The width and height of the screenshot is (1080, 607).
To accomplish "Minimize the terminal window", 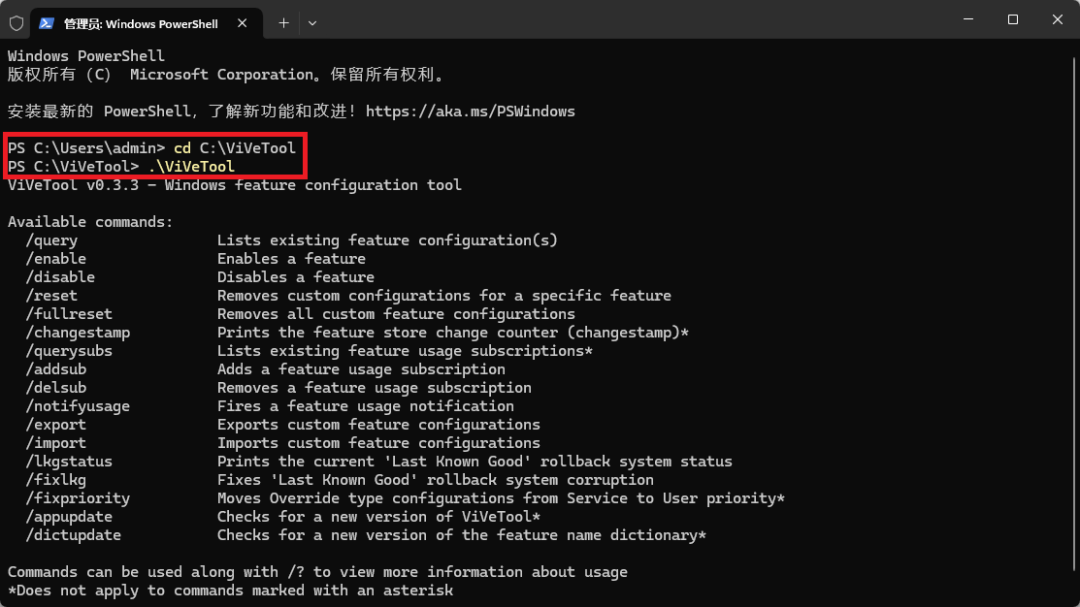I will click(967, 19).
